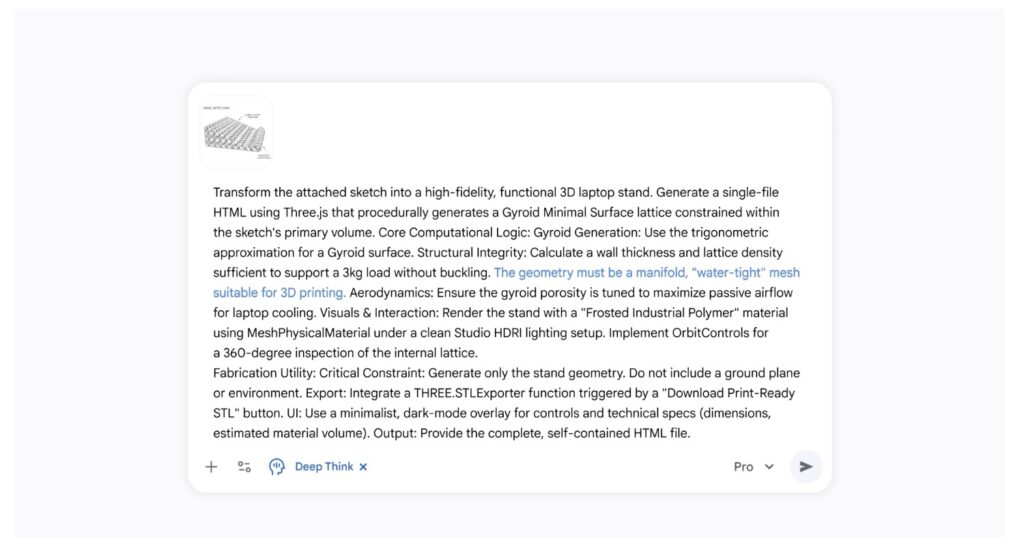Image resolution: width=1024 pixels, height=537 pixels.
Task: Open the Pro model selector
Action: 744,467
